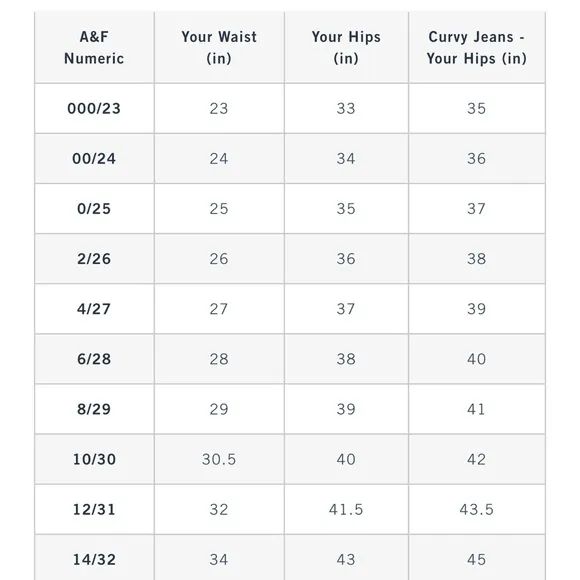
Task: Select the Your Waist (in) header
Action: click(219, 47)
